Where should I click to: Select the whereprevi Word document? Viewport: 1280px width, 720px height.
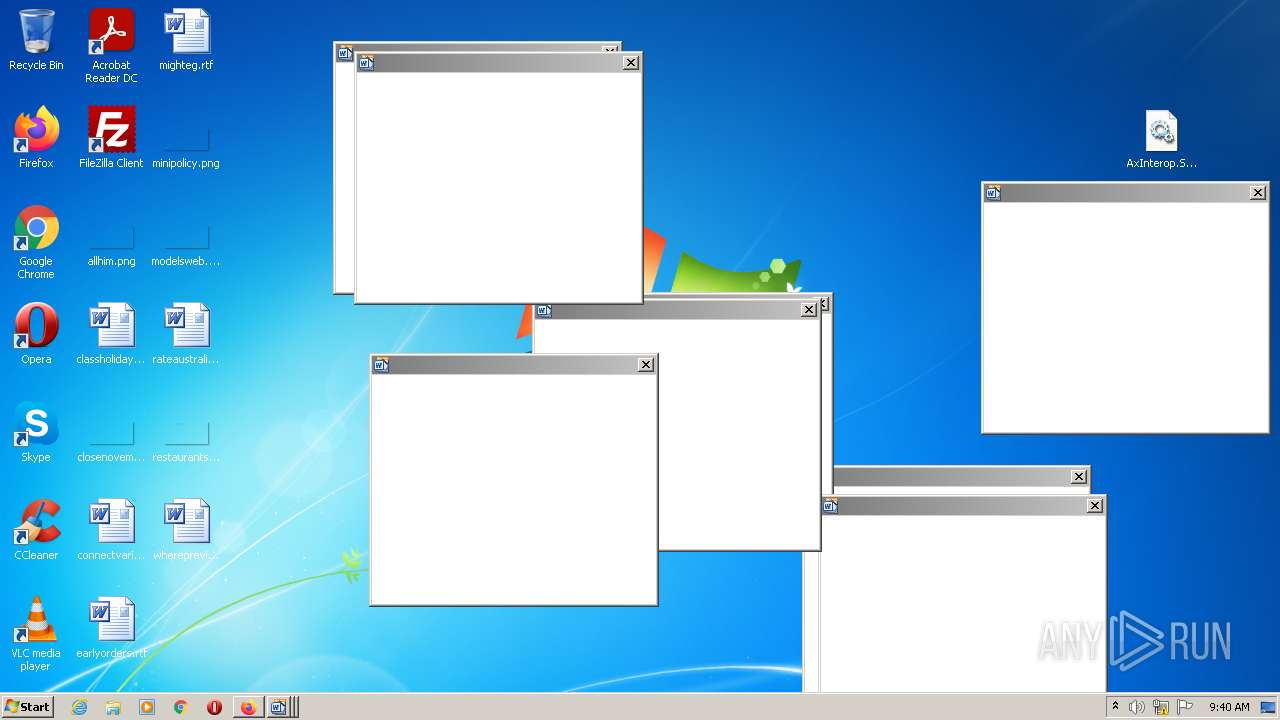tap(186, 530)
